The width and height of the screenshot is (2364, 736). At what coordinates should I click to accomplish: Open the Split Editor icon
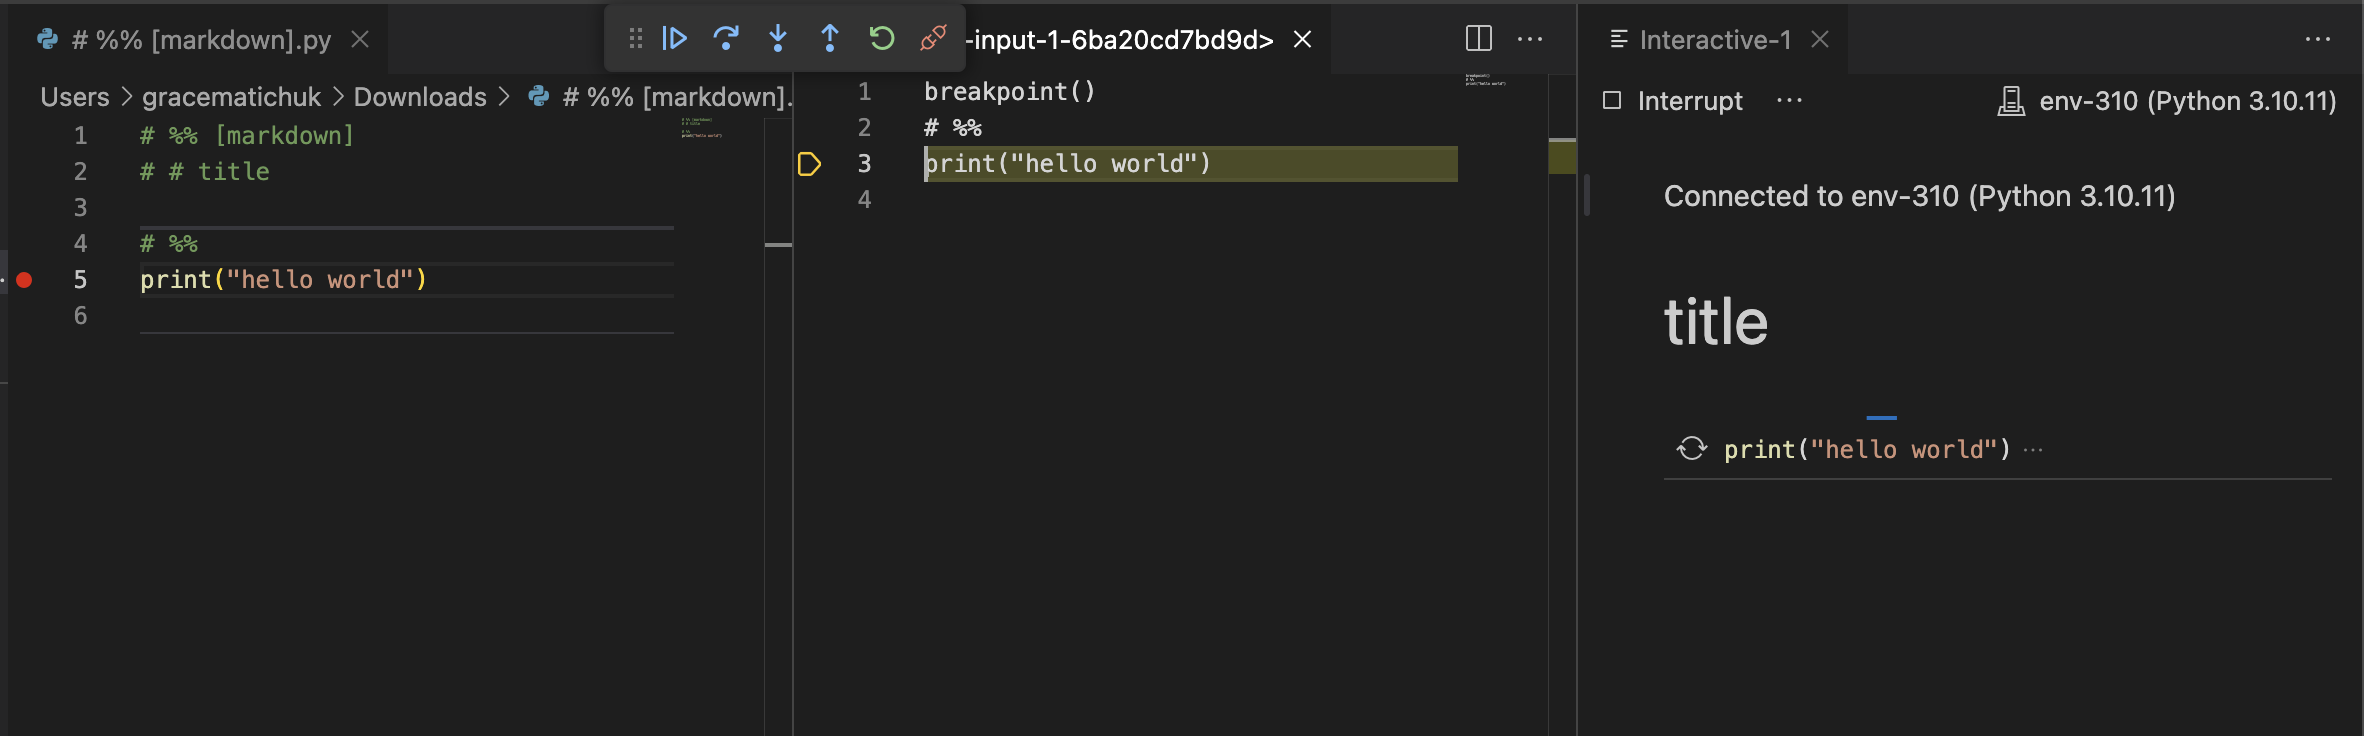click(x=1479, y=38)
